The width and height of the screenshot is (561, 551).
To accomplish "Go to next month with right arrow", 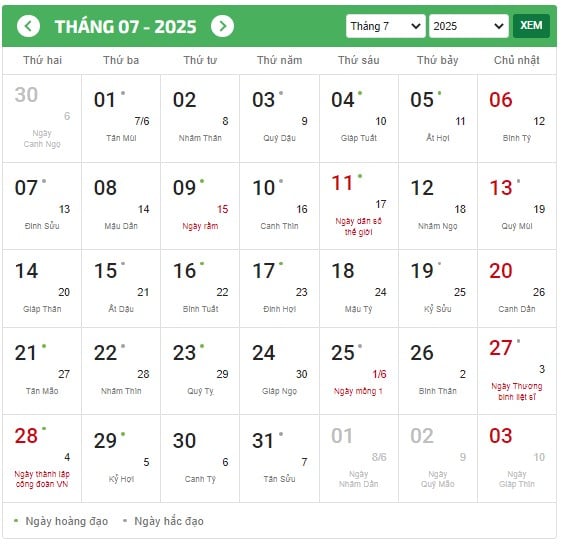I will tap(222, 26).
